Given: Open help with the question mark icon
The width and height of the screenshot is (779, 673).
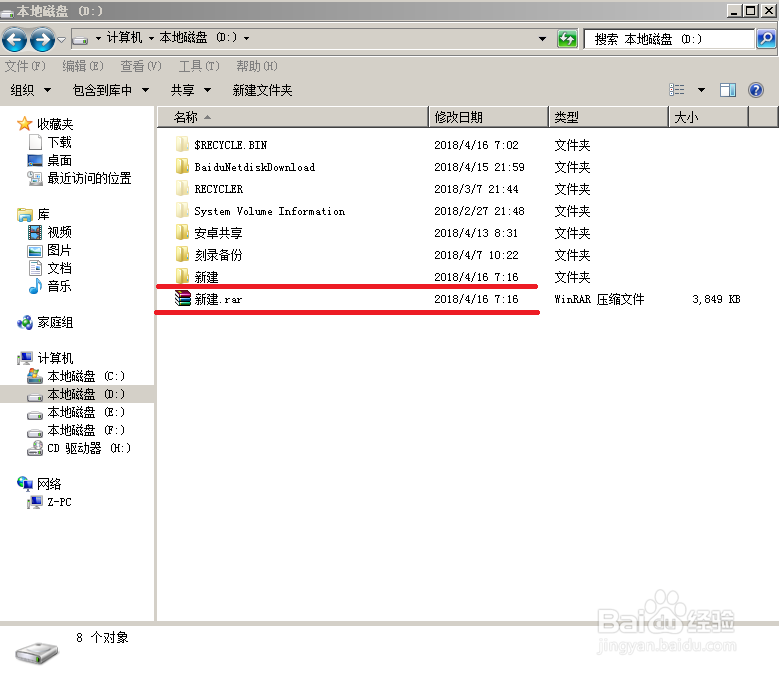Looking at the screenshot, I should point(756,90).
